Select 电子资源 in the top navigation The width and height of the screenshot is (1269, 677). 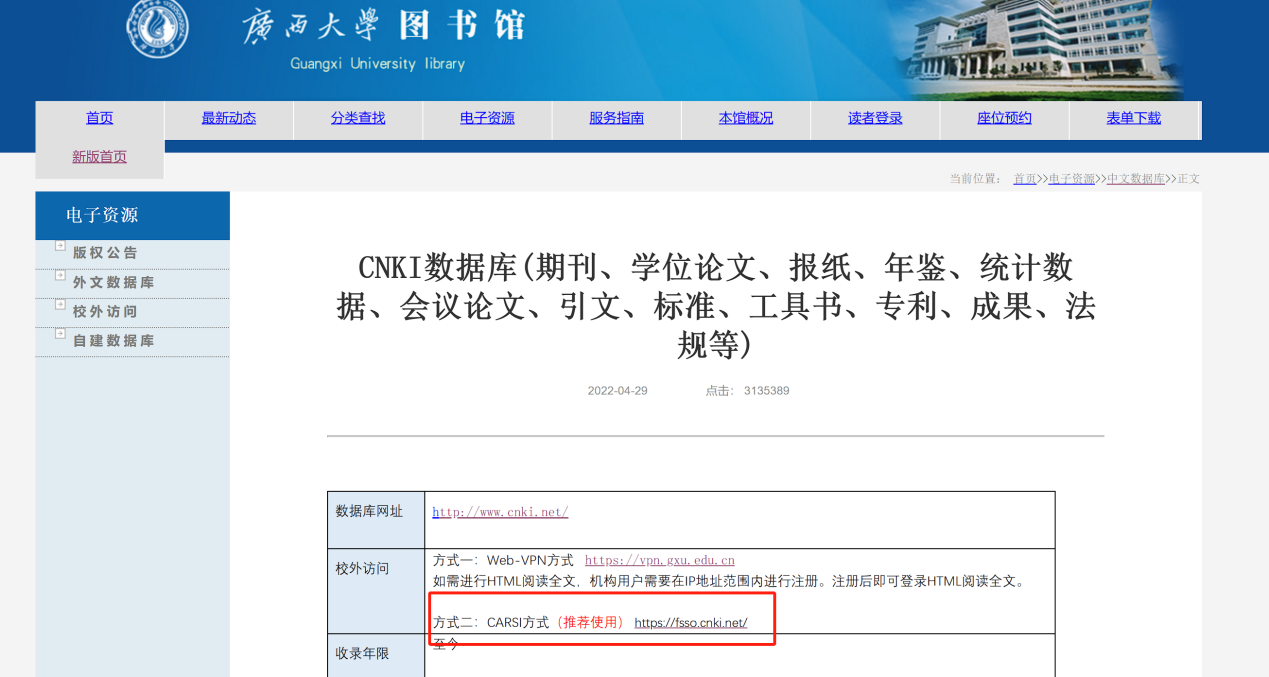(487, 118)
